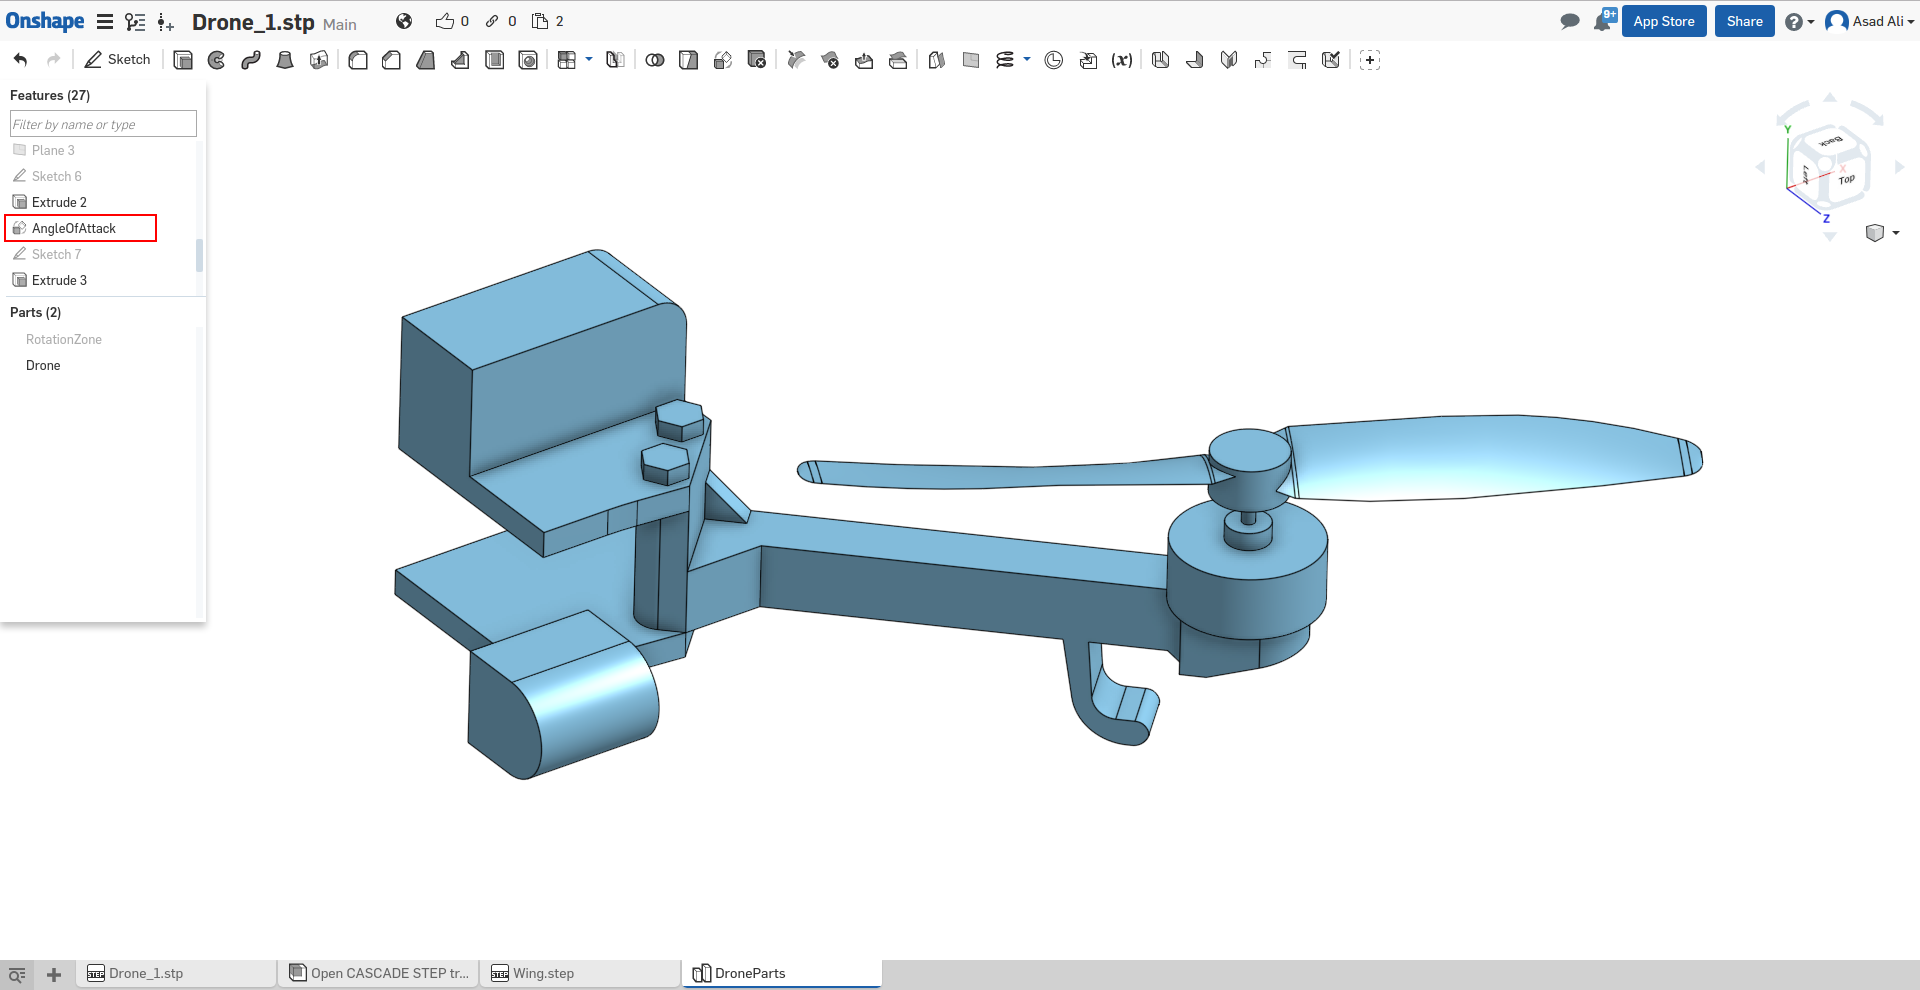Click the Share button
Screen dimensions: 1920x990
tap(1744, 21)
